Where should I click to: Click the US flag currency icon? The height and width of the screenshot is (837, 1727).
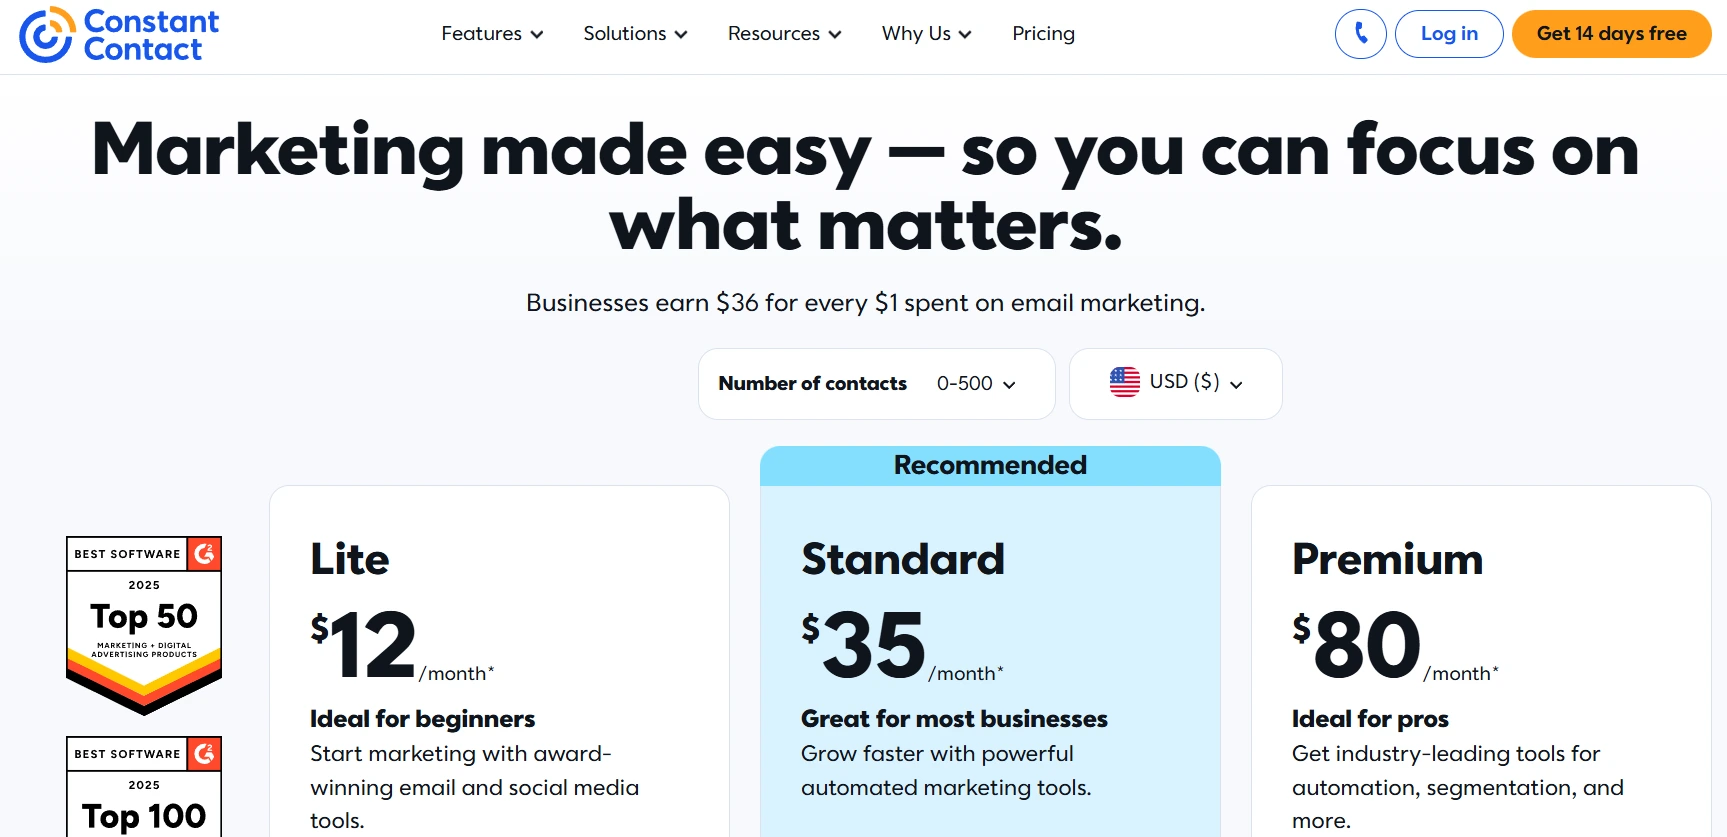click(1124, 382)
